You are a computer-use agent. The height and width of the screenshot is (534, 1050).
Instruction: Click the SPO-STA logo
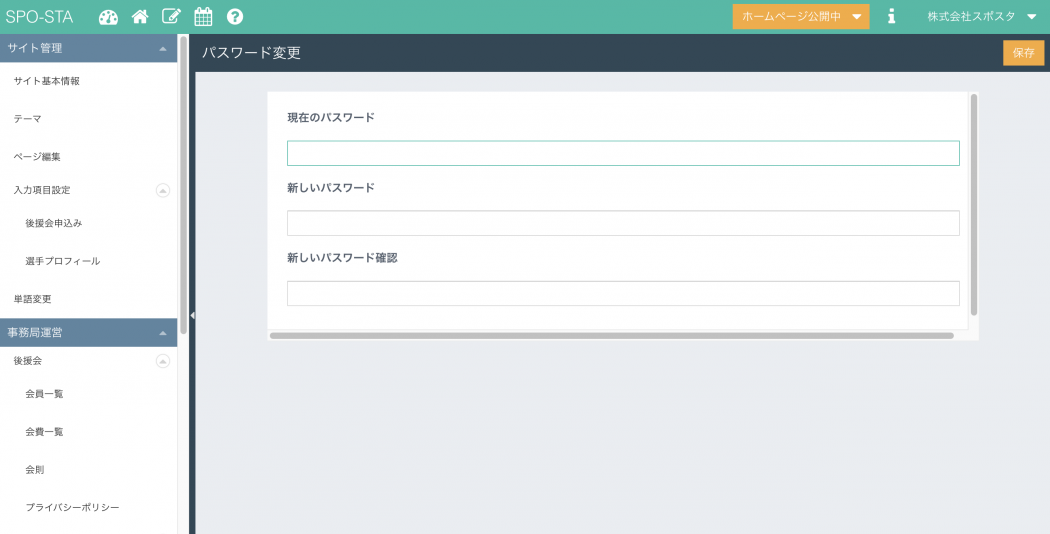(x=40, y=17)
